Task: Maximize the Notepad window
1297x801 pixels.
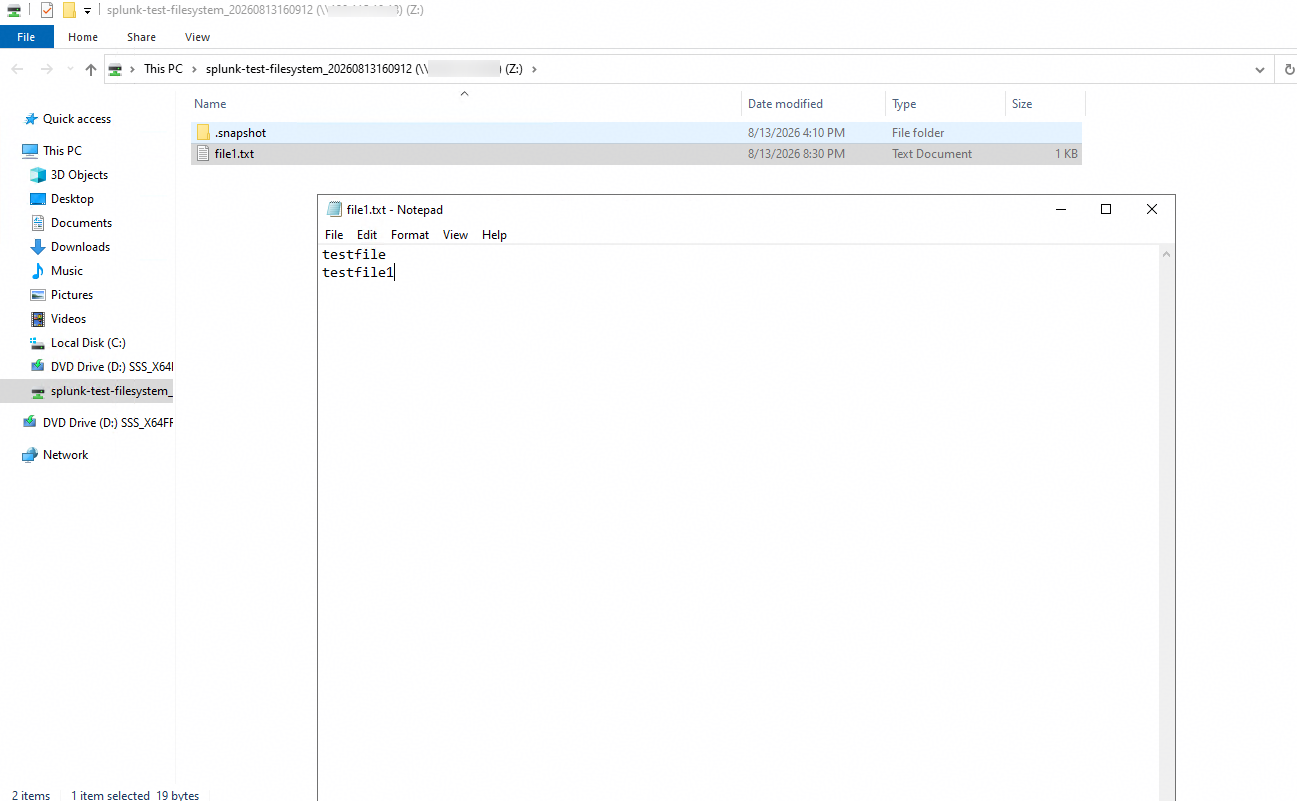Action: pyautogui.click(x=1106, y=209)
